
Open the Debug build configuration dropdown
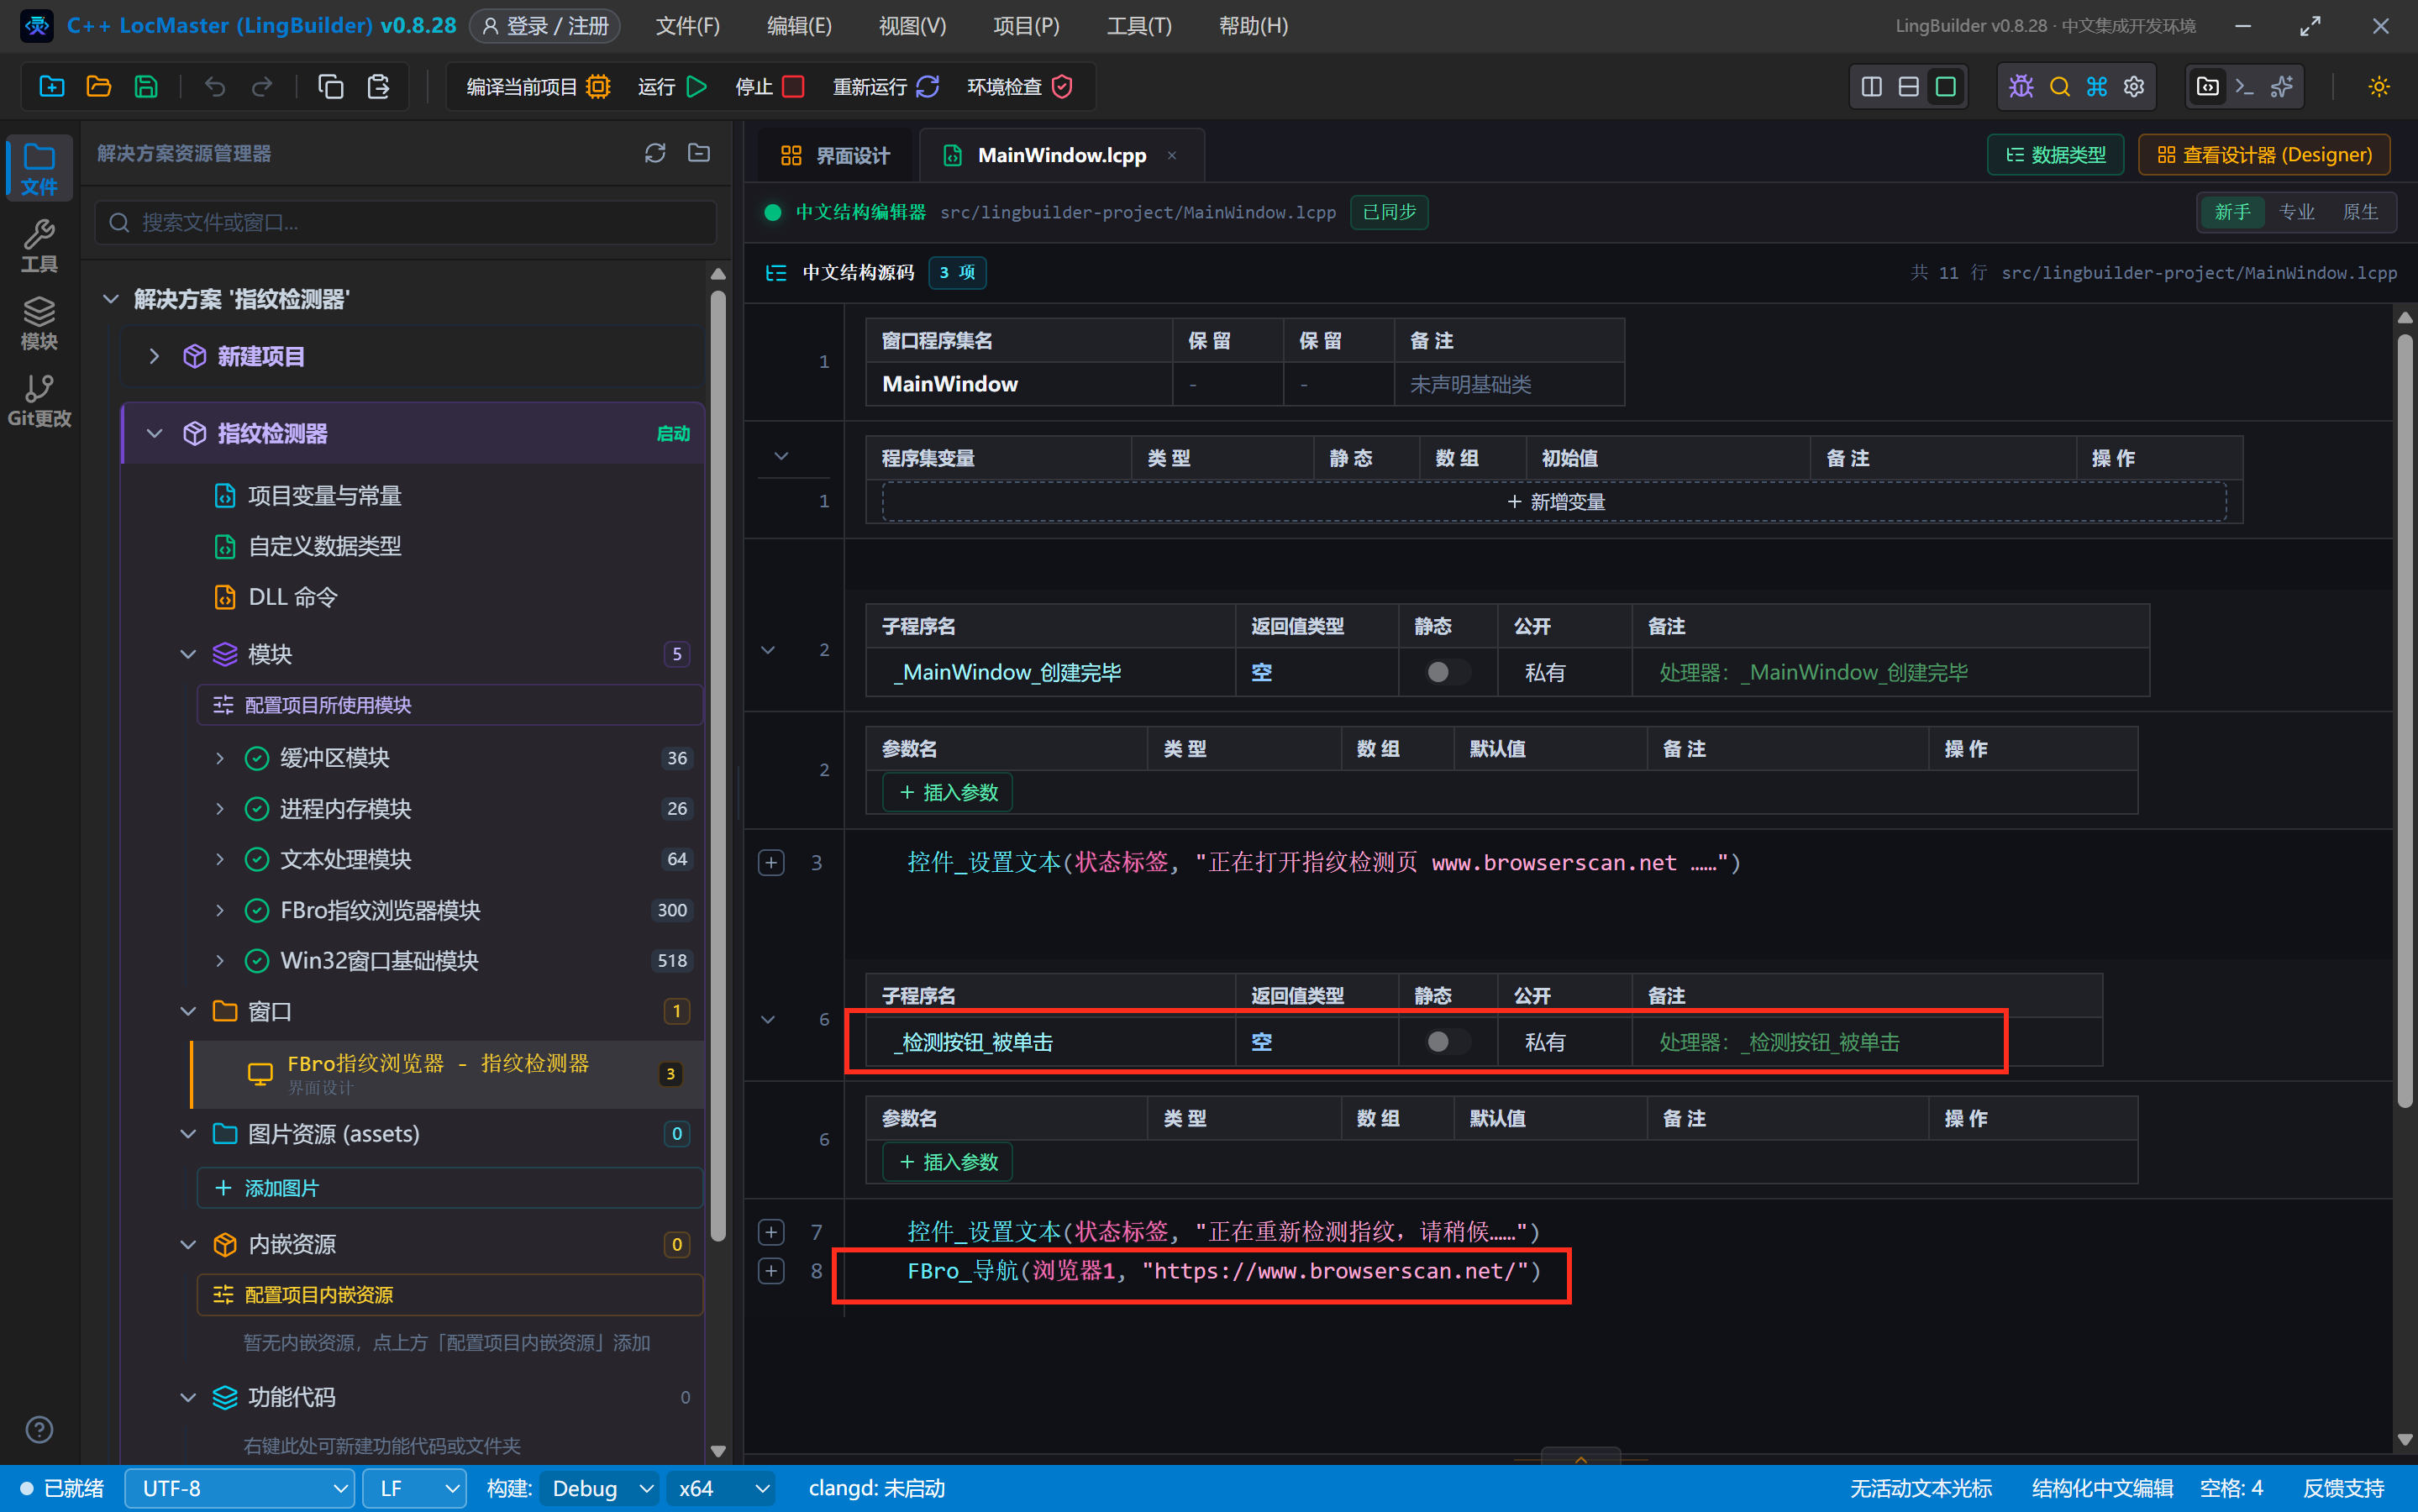(599, 1488)
